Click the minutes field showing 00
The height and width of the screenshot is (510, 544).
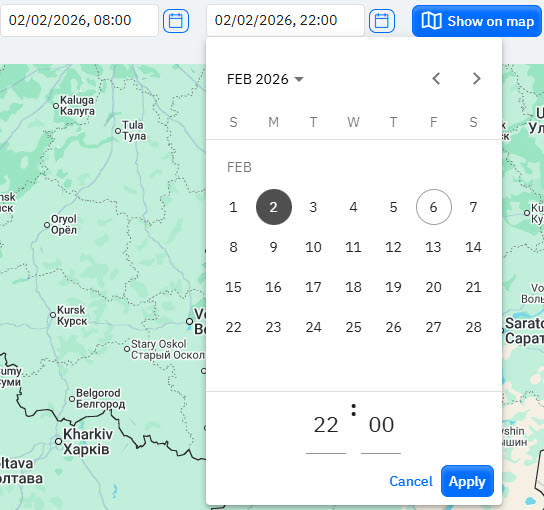[x=381, y=425]
